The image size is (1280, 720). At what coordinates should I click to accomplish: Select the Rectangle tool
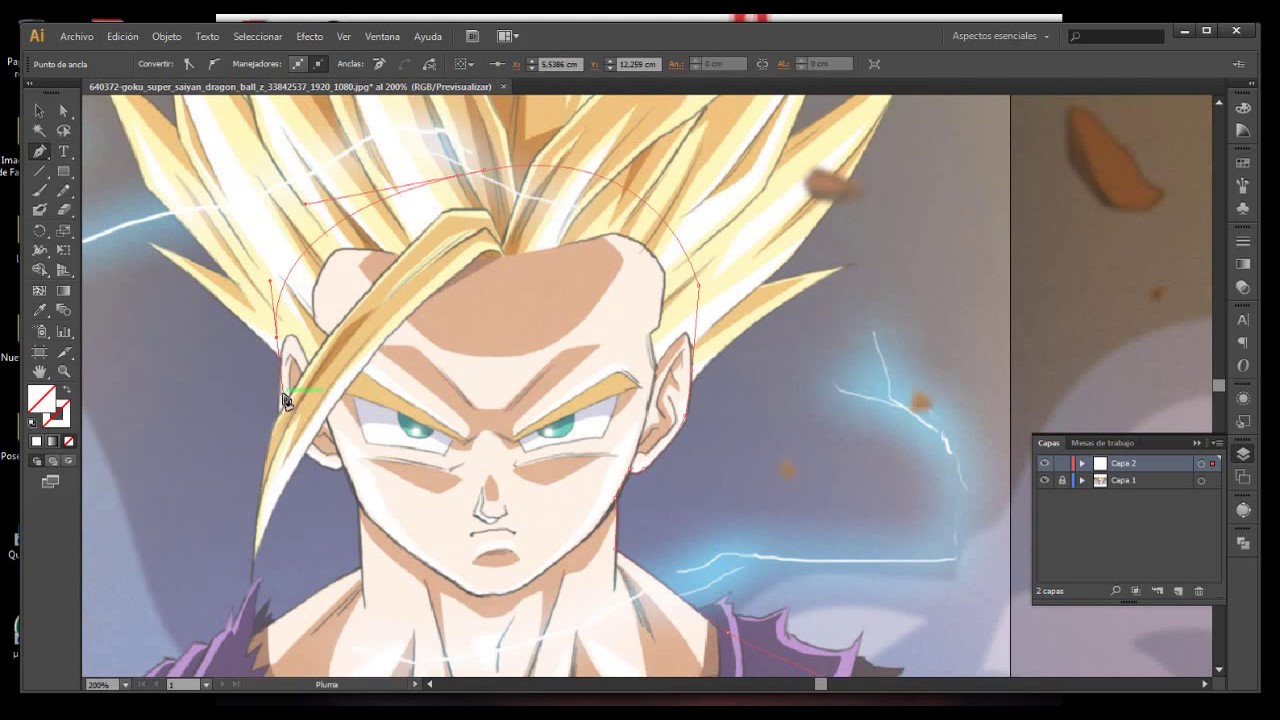click(x=64, y=171)
